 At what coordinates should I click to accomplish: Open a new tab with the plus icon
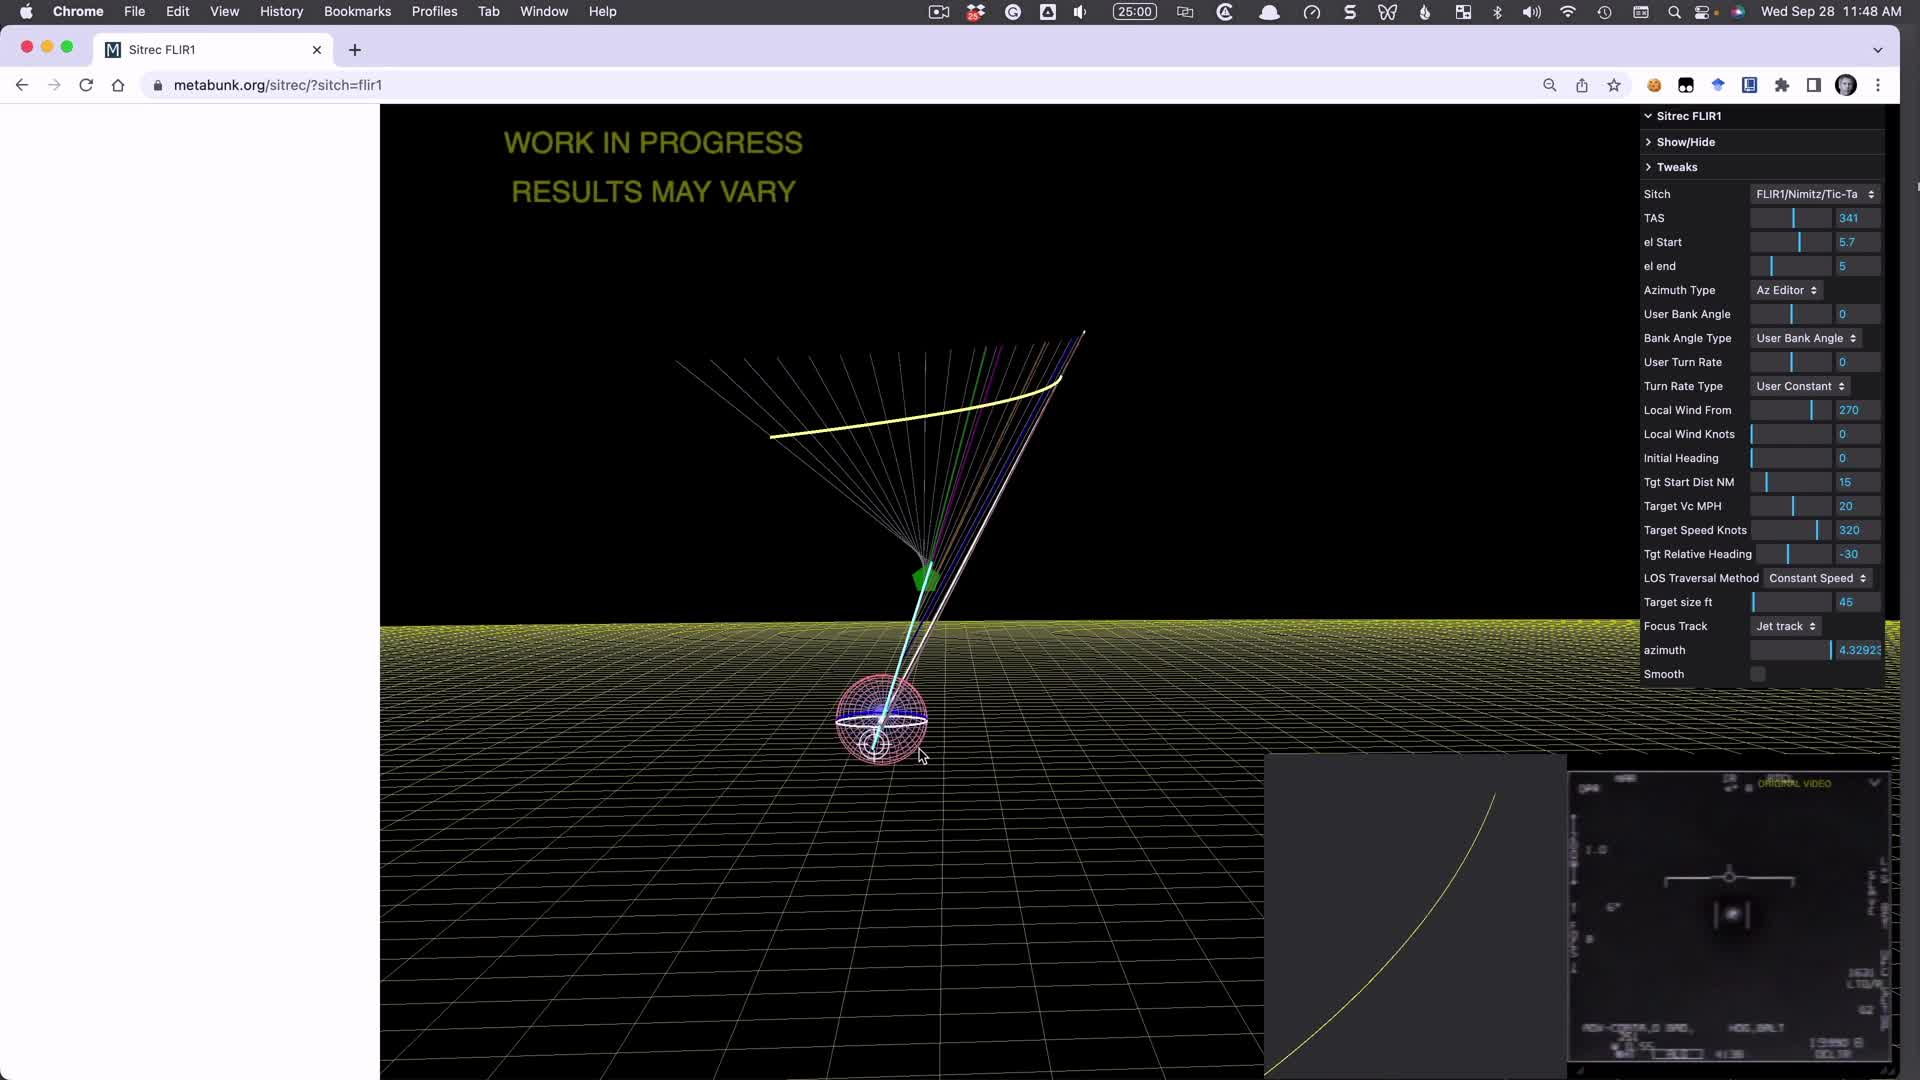355,50
